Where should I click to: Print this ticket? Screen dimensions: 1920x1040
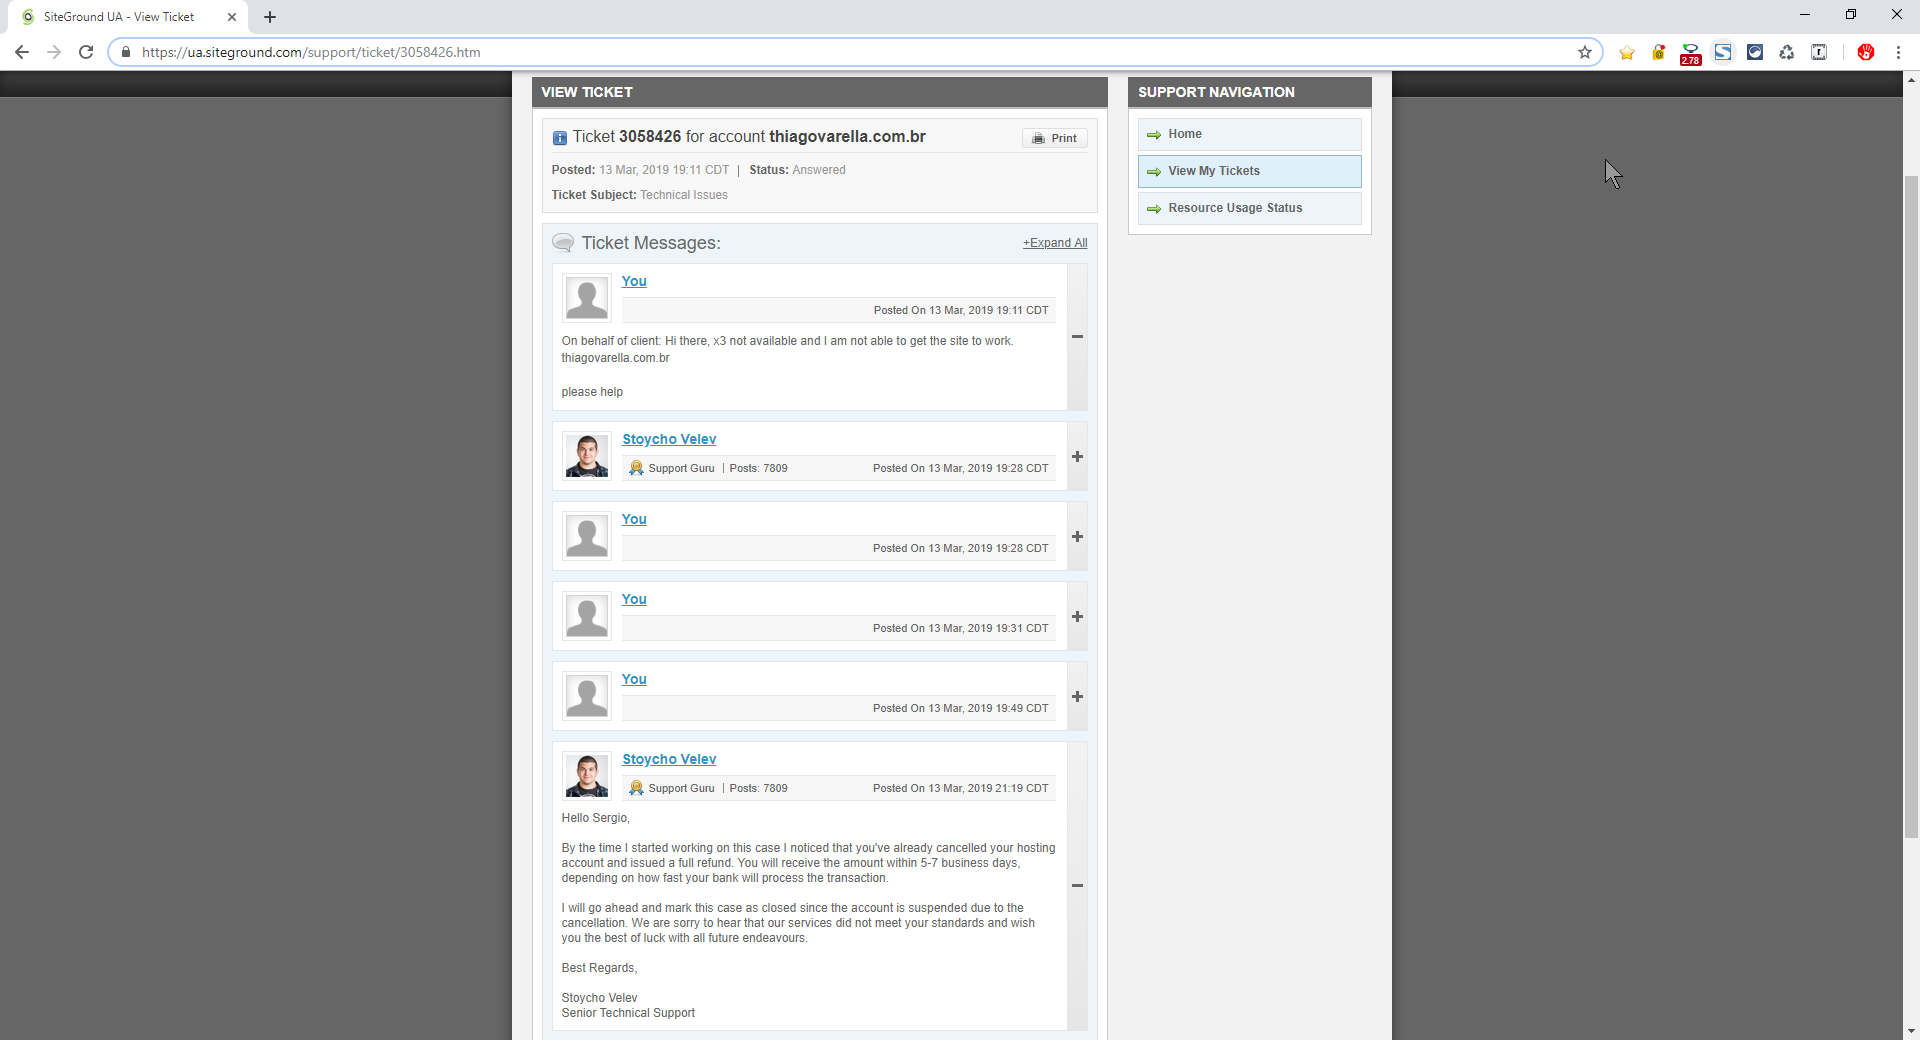[x=1055, y=138]
